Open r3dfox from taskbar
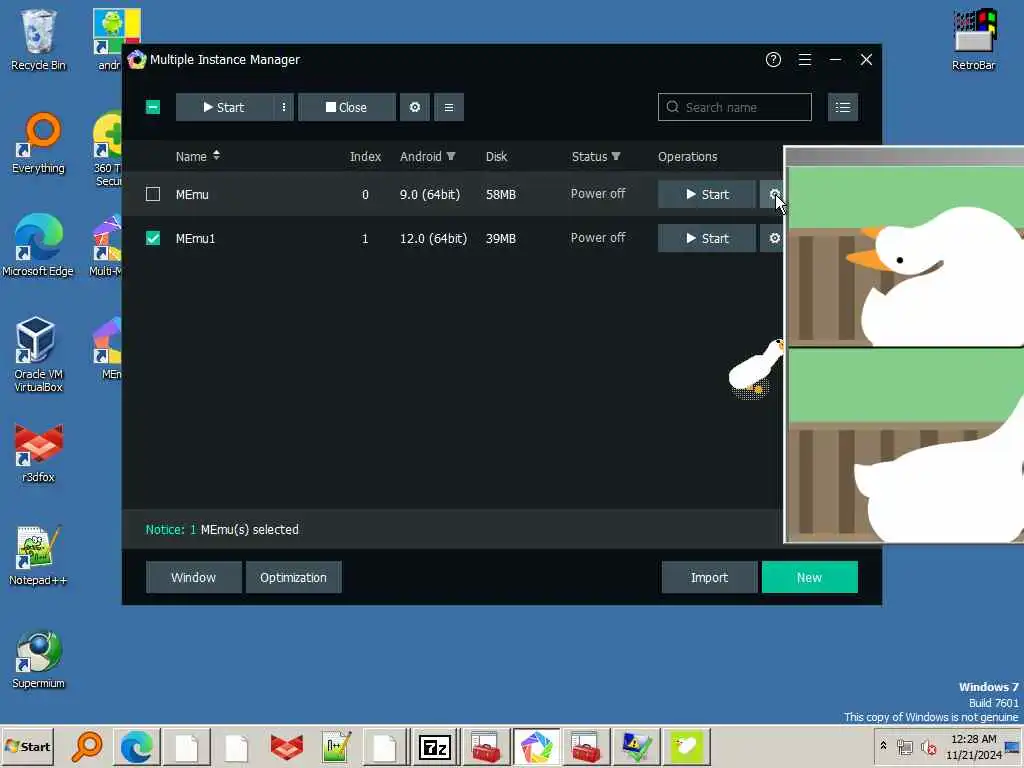1024x768 pixels. (x=286, y=746)
